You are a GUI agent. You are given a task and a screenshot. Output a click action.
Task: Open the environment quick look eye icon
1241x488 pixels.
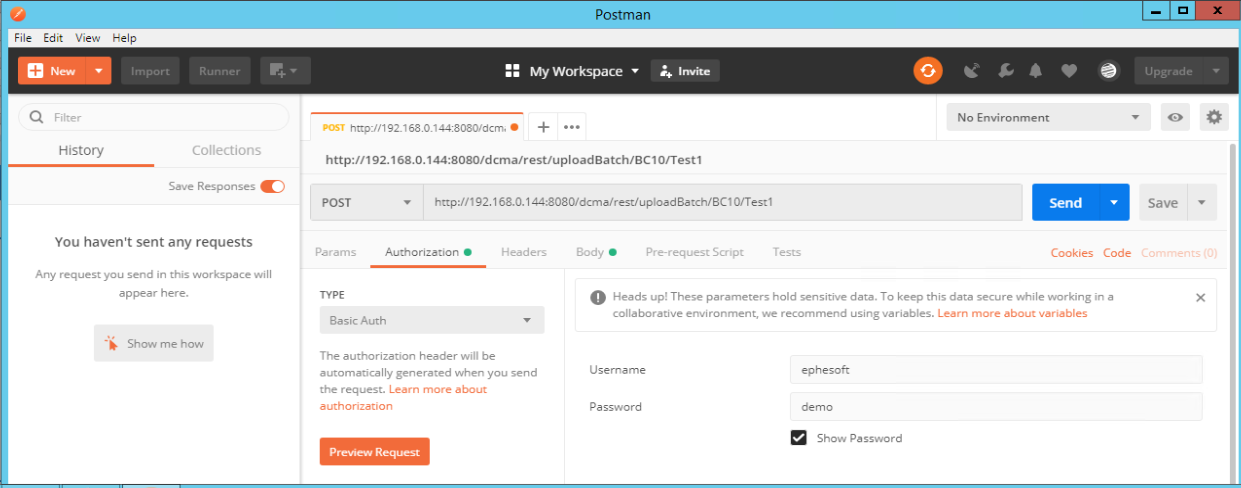coord(1175,117)
